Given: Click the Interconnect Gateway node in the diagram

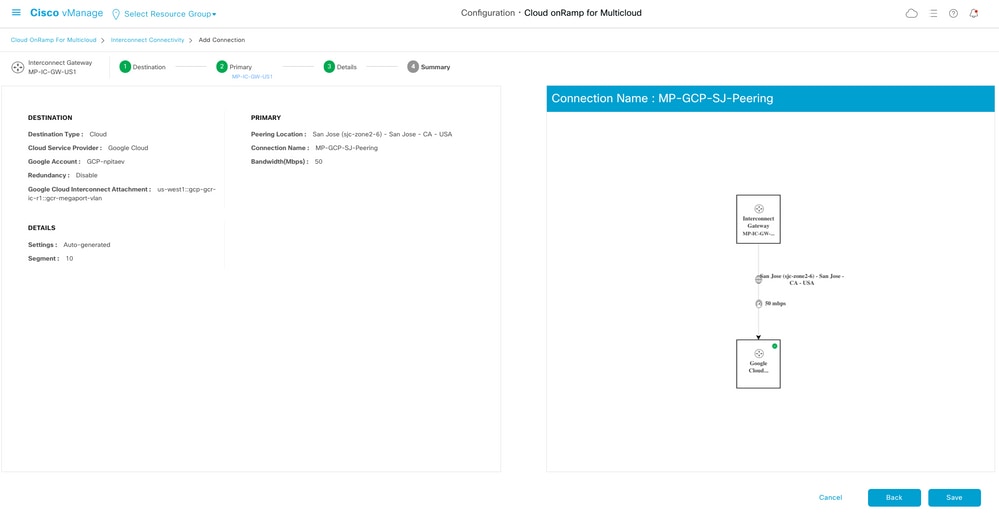Looking at the screenshot, I should click(x=758, y=219).
